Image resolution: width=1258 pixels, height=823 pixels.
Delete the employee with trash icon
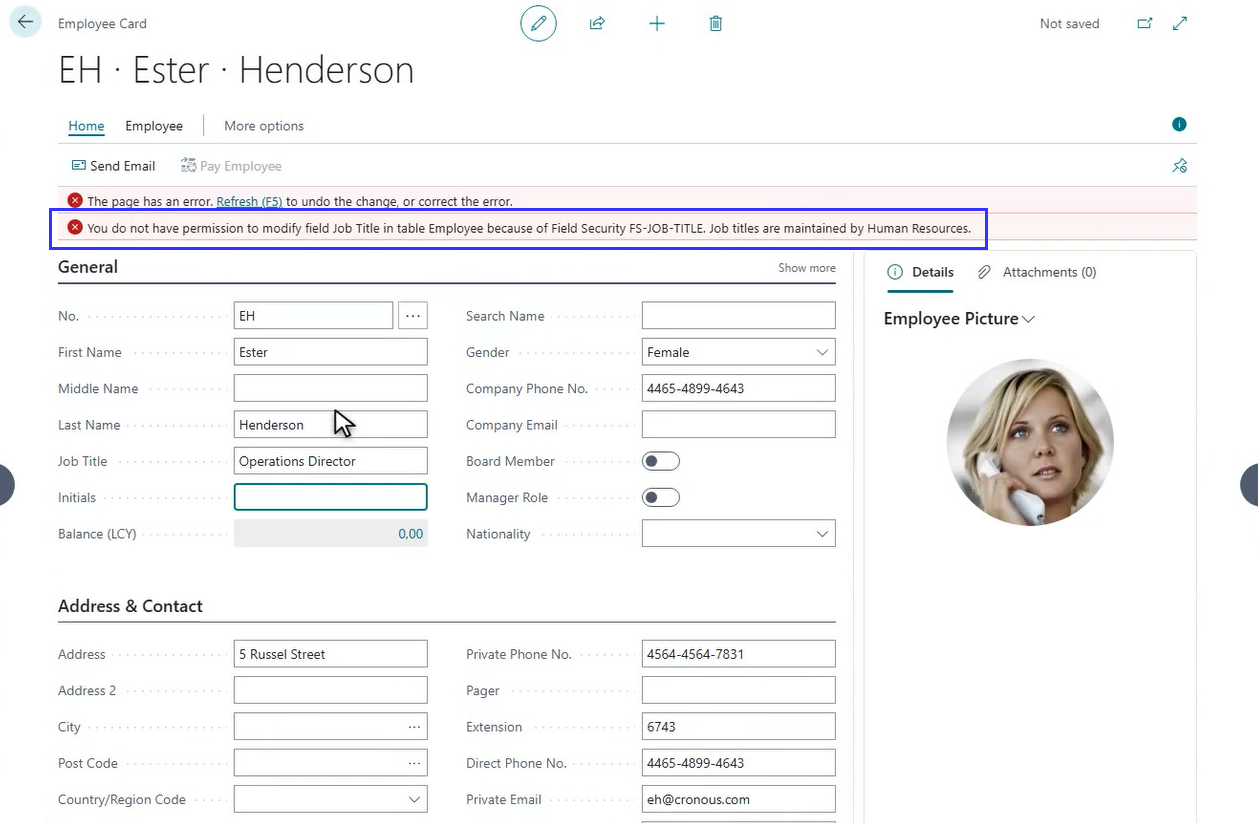coord(716,23)
